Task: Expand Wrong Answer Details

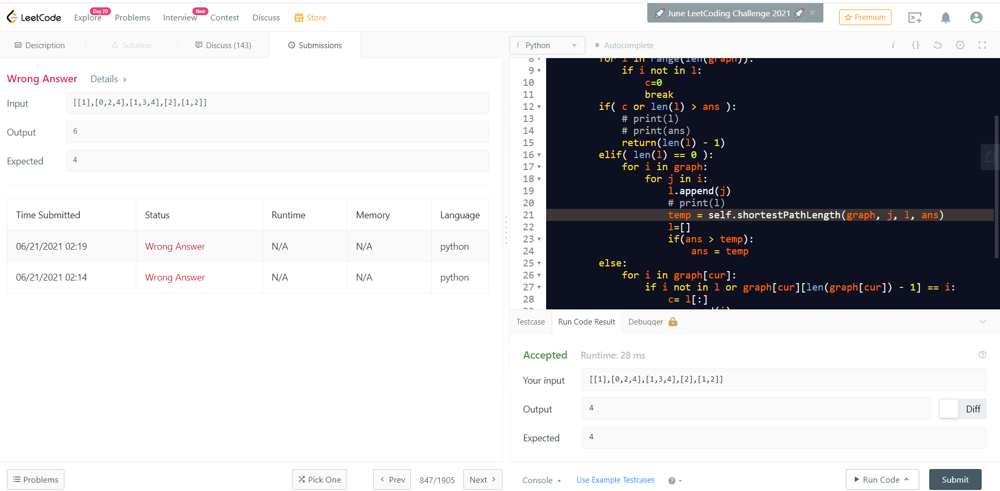Action: (108, 79)
